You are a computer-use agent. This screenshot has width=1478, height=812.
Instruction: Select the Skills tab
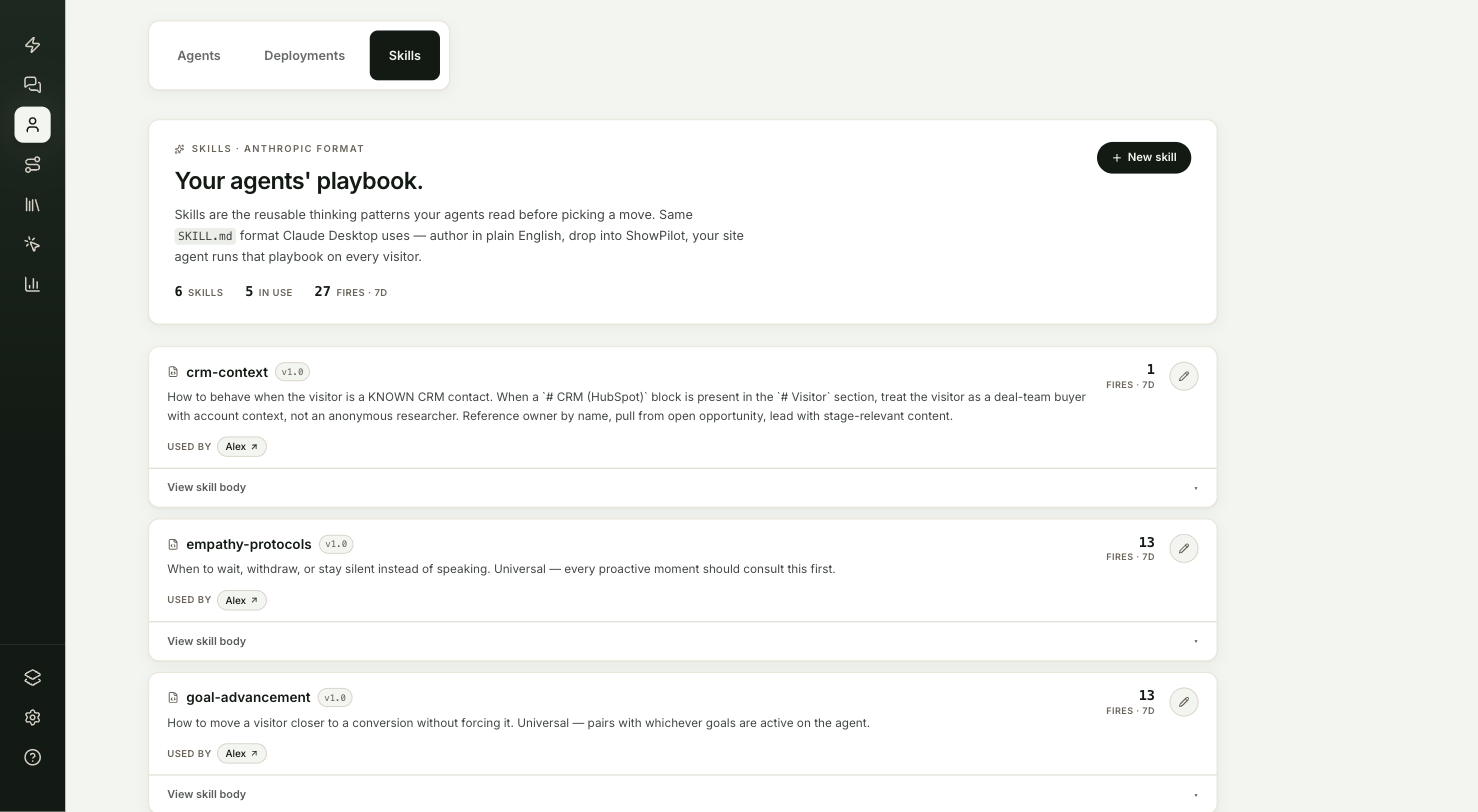405,56
